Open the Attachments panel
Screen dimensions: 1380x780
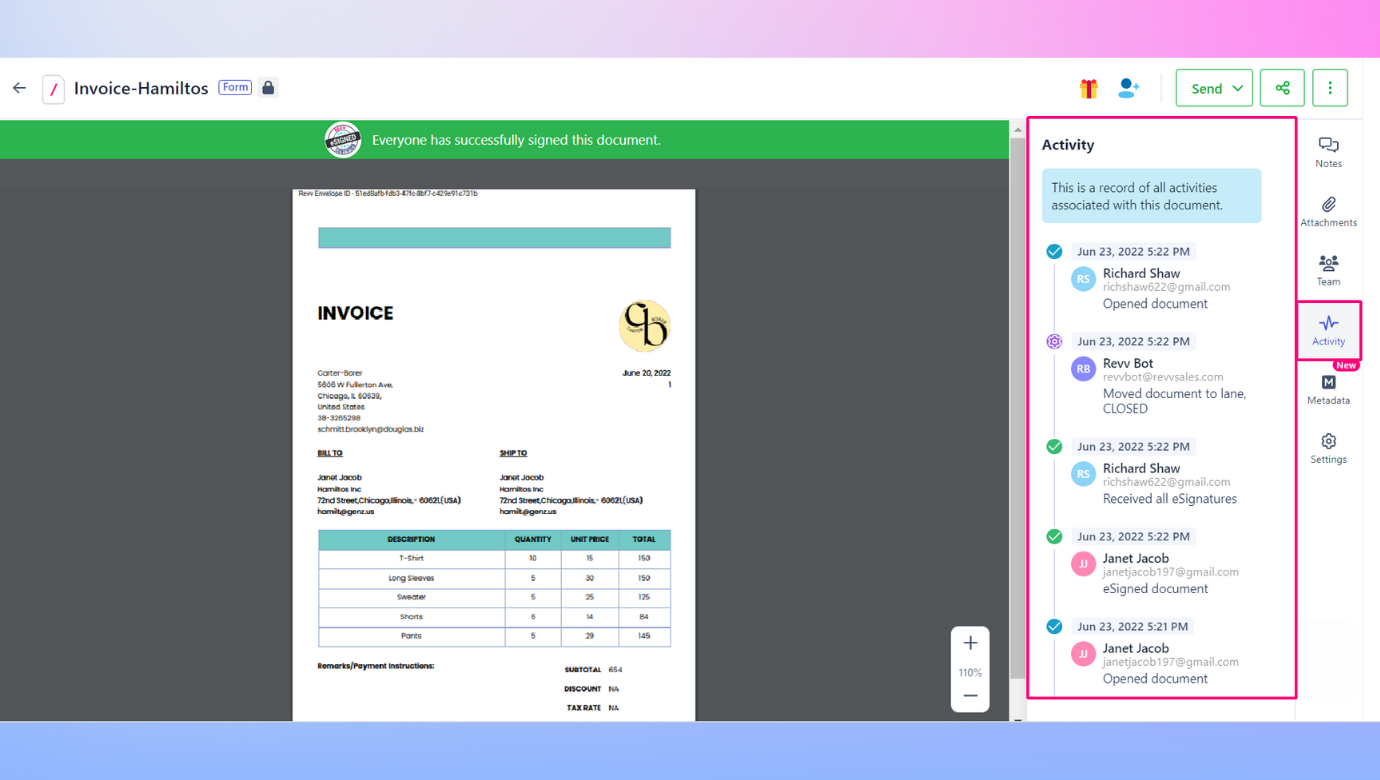click(1328, 212)
